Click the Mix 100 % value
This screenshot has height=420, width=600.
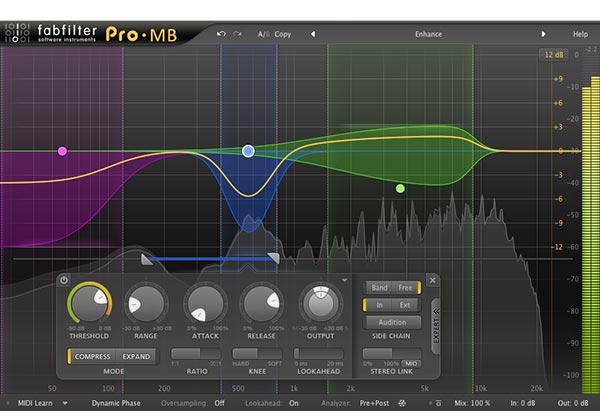point(472,403)
